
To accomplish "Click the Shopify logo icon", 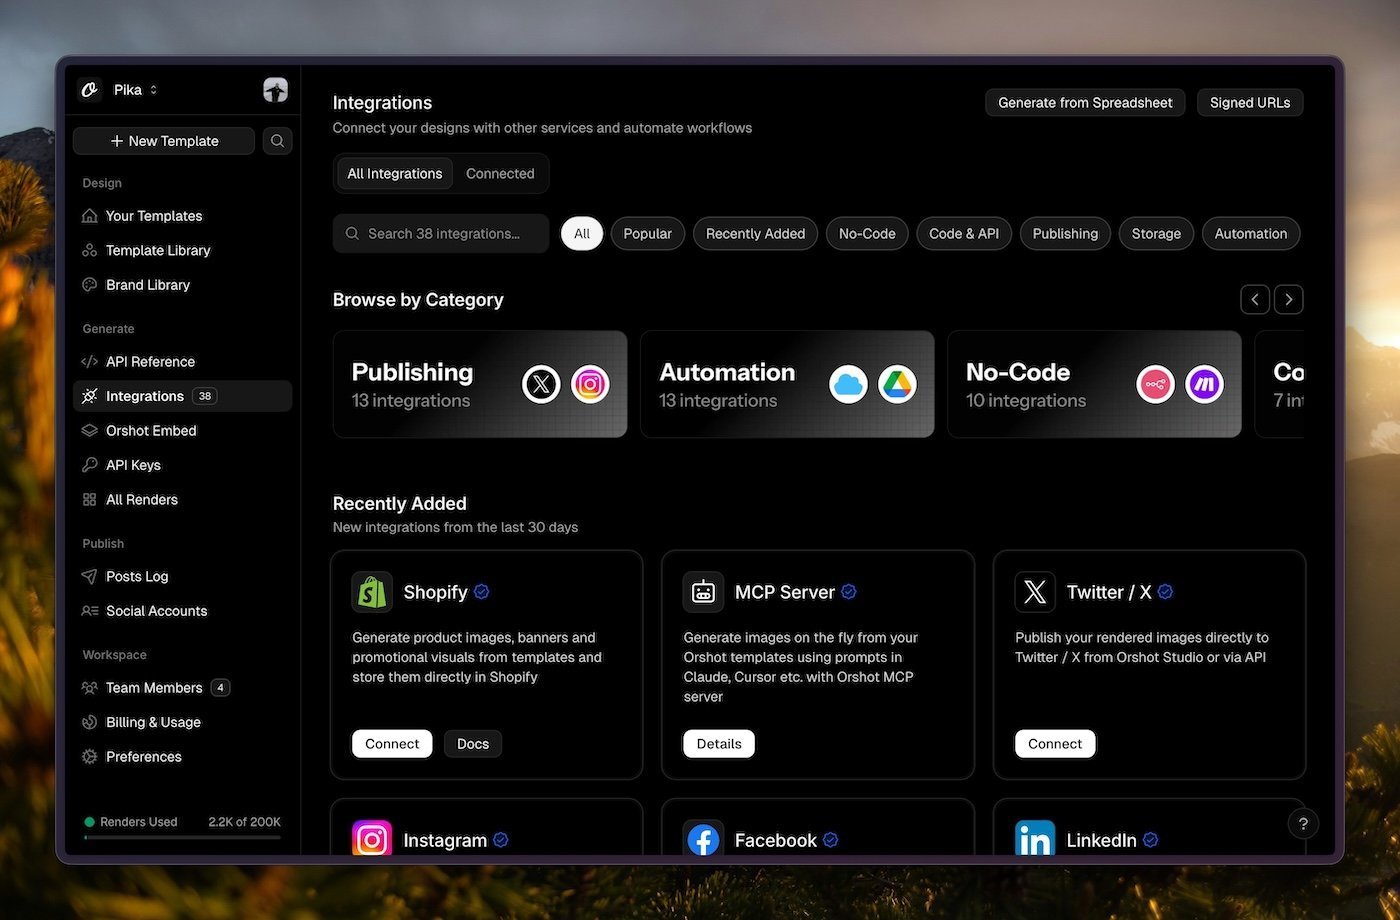I will 372,592.
